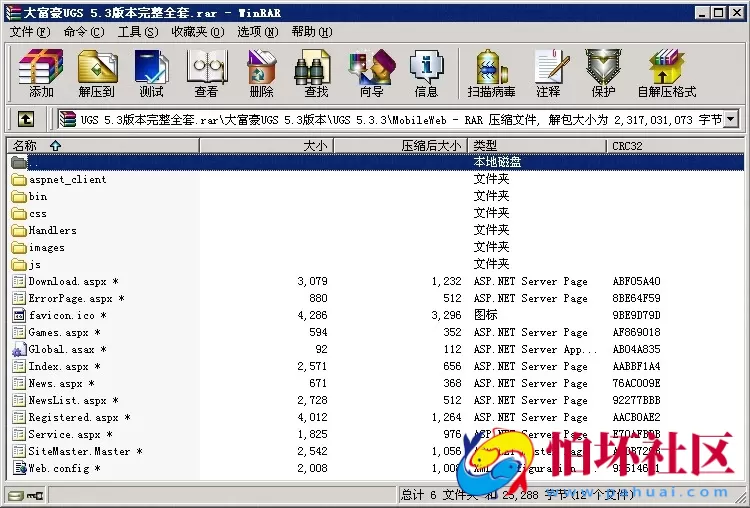Open the Favorites (收藏夹) menu
The height and width of the screenshot is (508, 750).
coord(198,32)
